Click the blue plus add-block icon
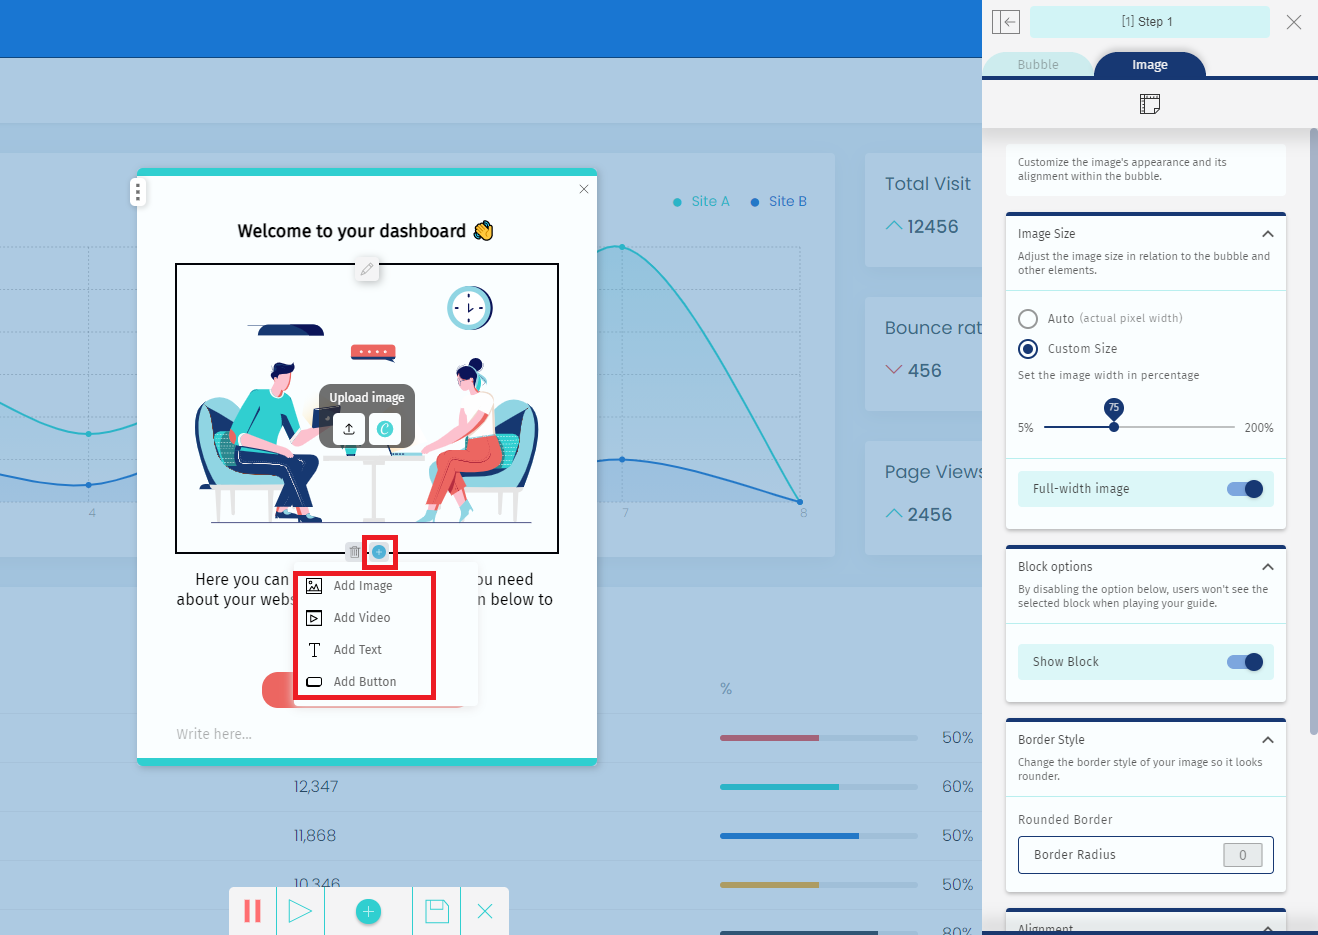The width and height of the screenshot is (1318, 935). [x=379, y=552]
